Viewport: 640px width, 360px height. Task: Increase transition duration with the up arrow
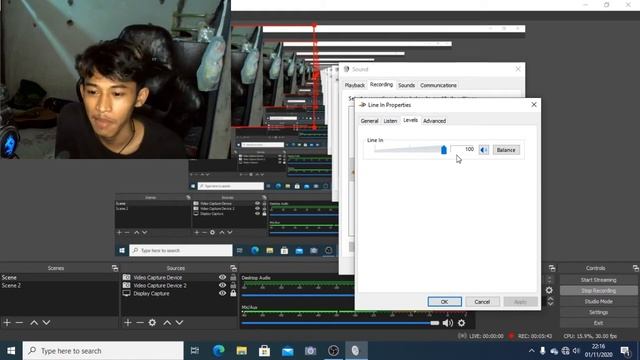coord(550,300)
